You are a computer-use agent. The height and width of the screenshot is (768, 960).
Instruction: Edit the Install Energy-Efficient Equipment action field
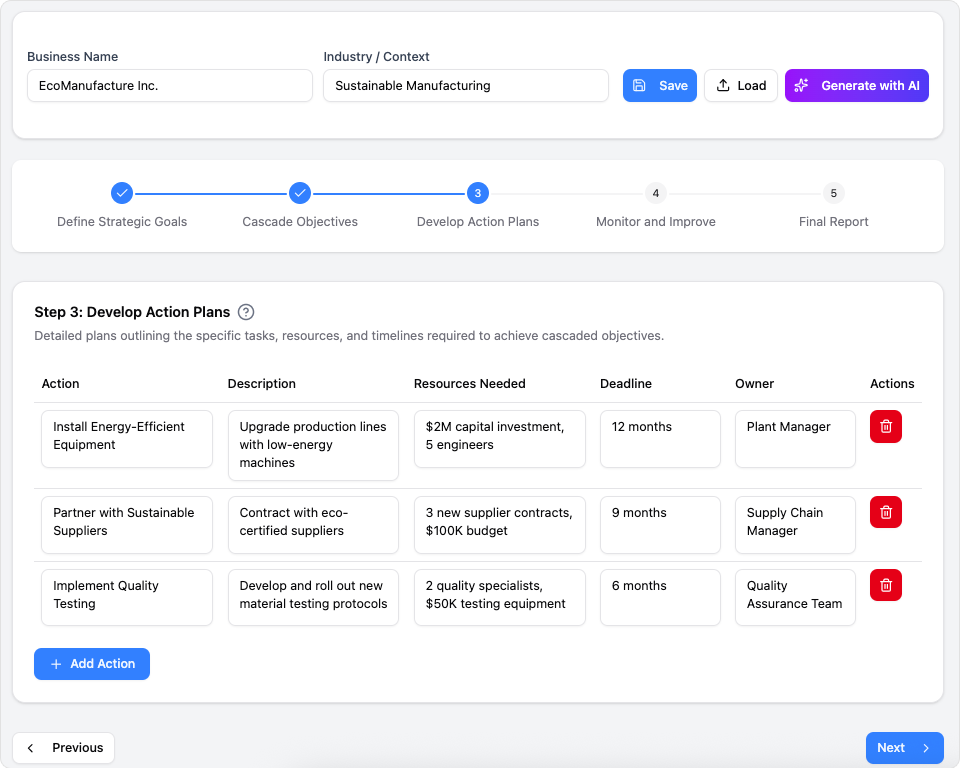coord(127,439)
